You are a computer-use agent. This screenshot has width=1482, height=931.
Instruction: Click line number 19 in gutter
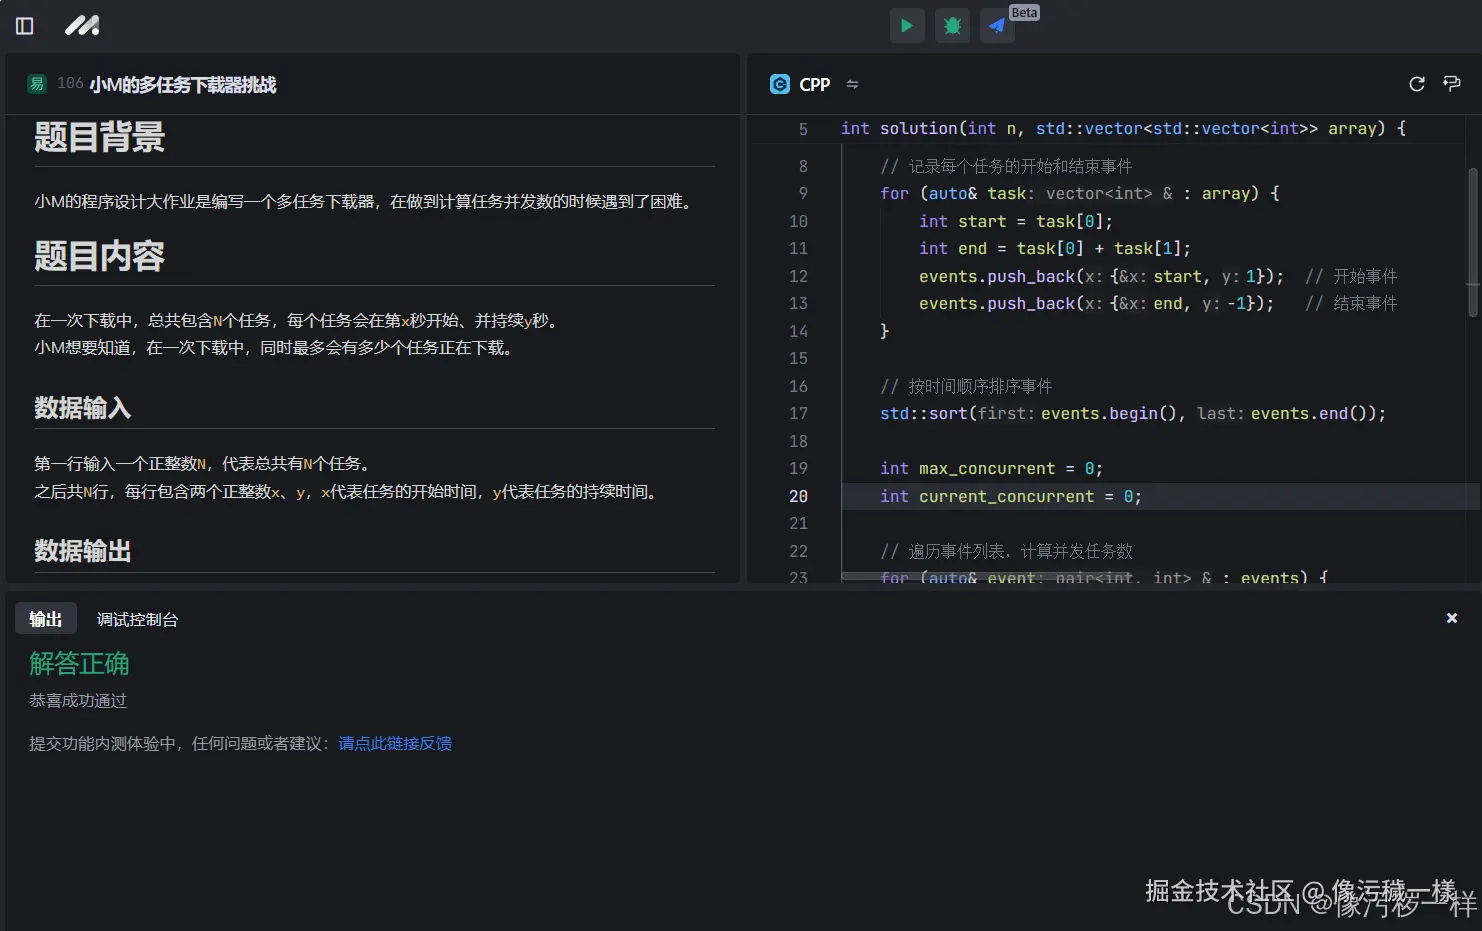pyautogui.click(x=798, y=469)
